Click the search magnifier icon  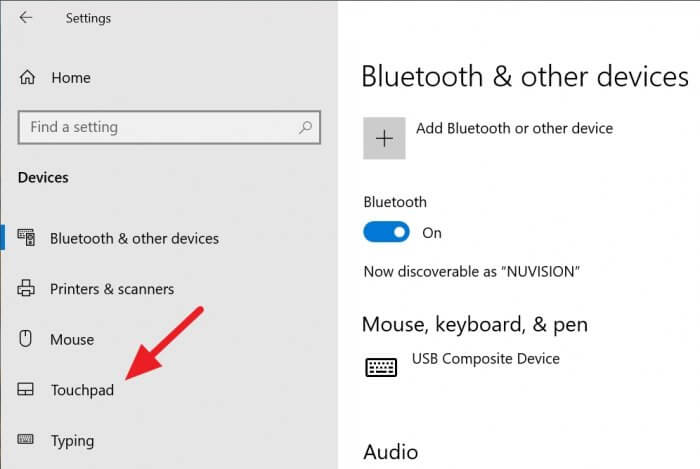pyautogui.click(x=305, y=128)
